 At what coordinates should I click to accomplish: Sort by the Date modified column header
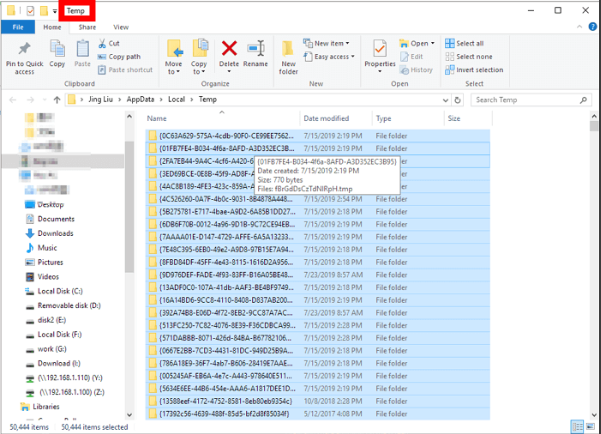[x=326, y=118]
